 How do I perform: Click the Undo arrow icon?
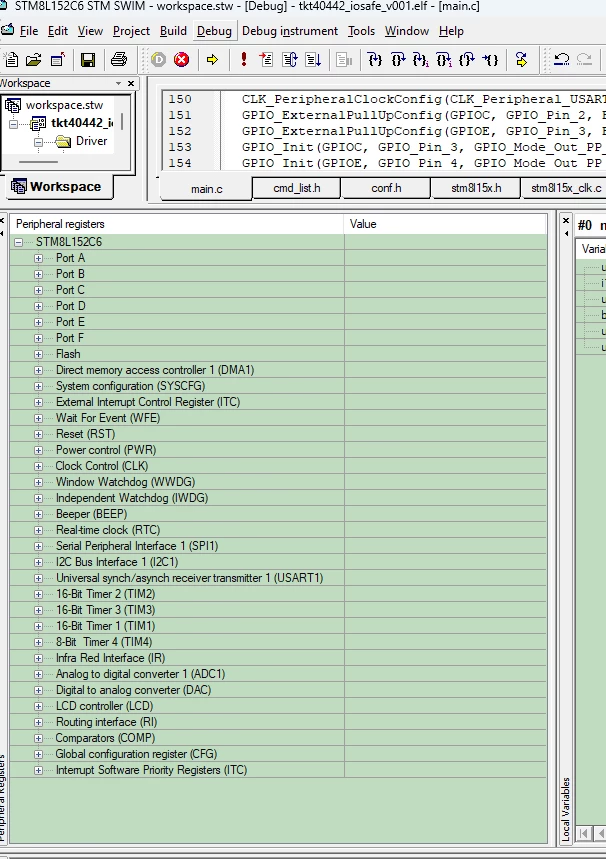562,59
